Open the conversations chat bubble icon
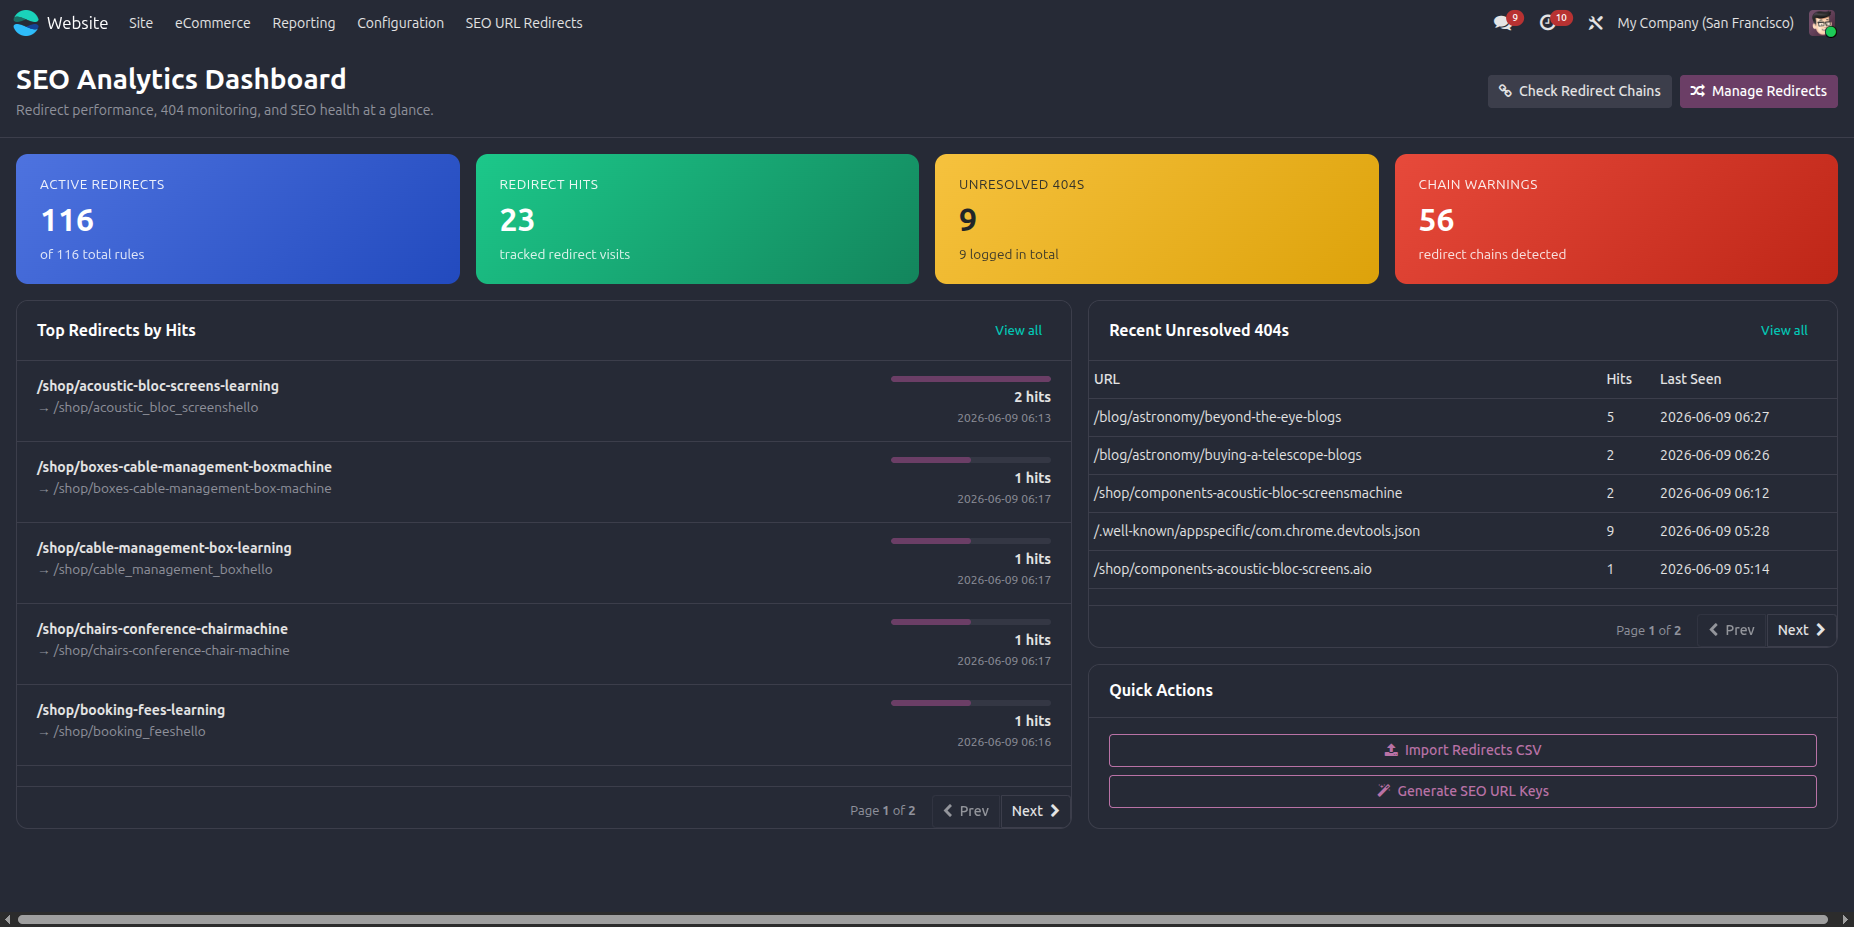This screenshot has height=927, width=1854. point(1503,23)
